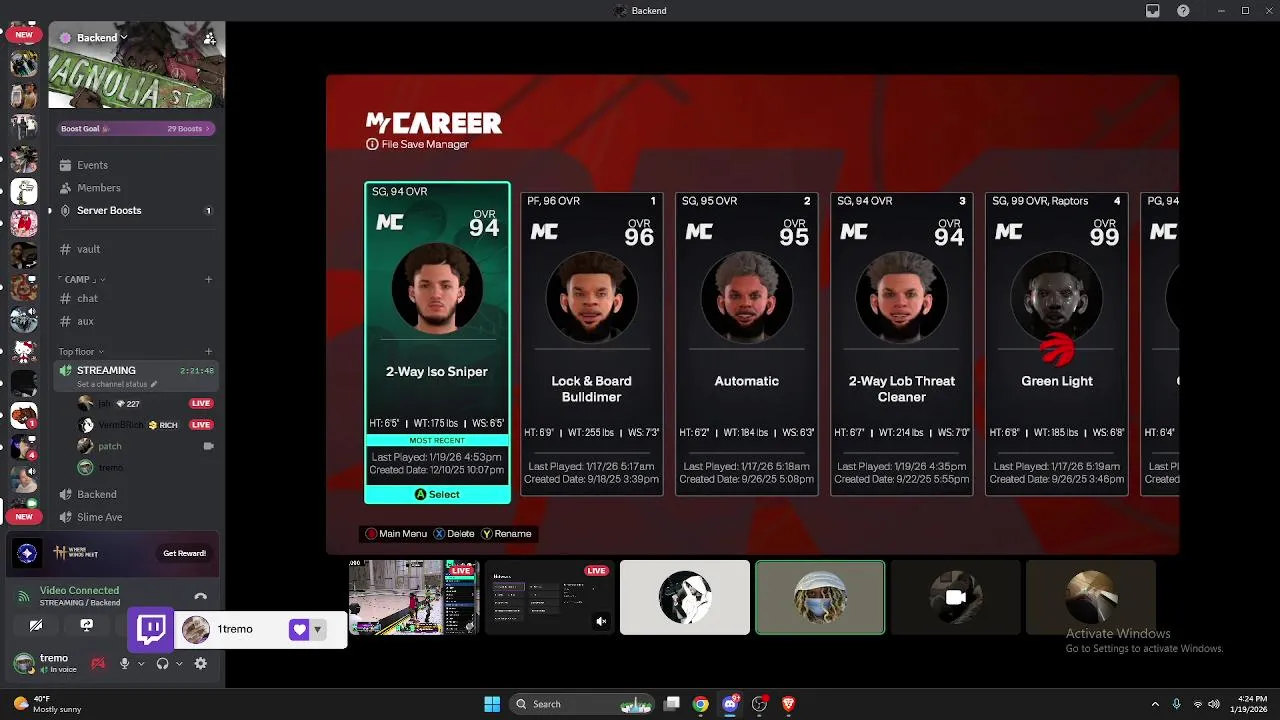This screenshot has height=720, width=1280.
Task: Click the Get Reward! button
Action: click(x=185, y=553)
